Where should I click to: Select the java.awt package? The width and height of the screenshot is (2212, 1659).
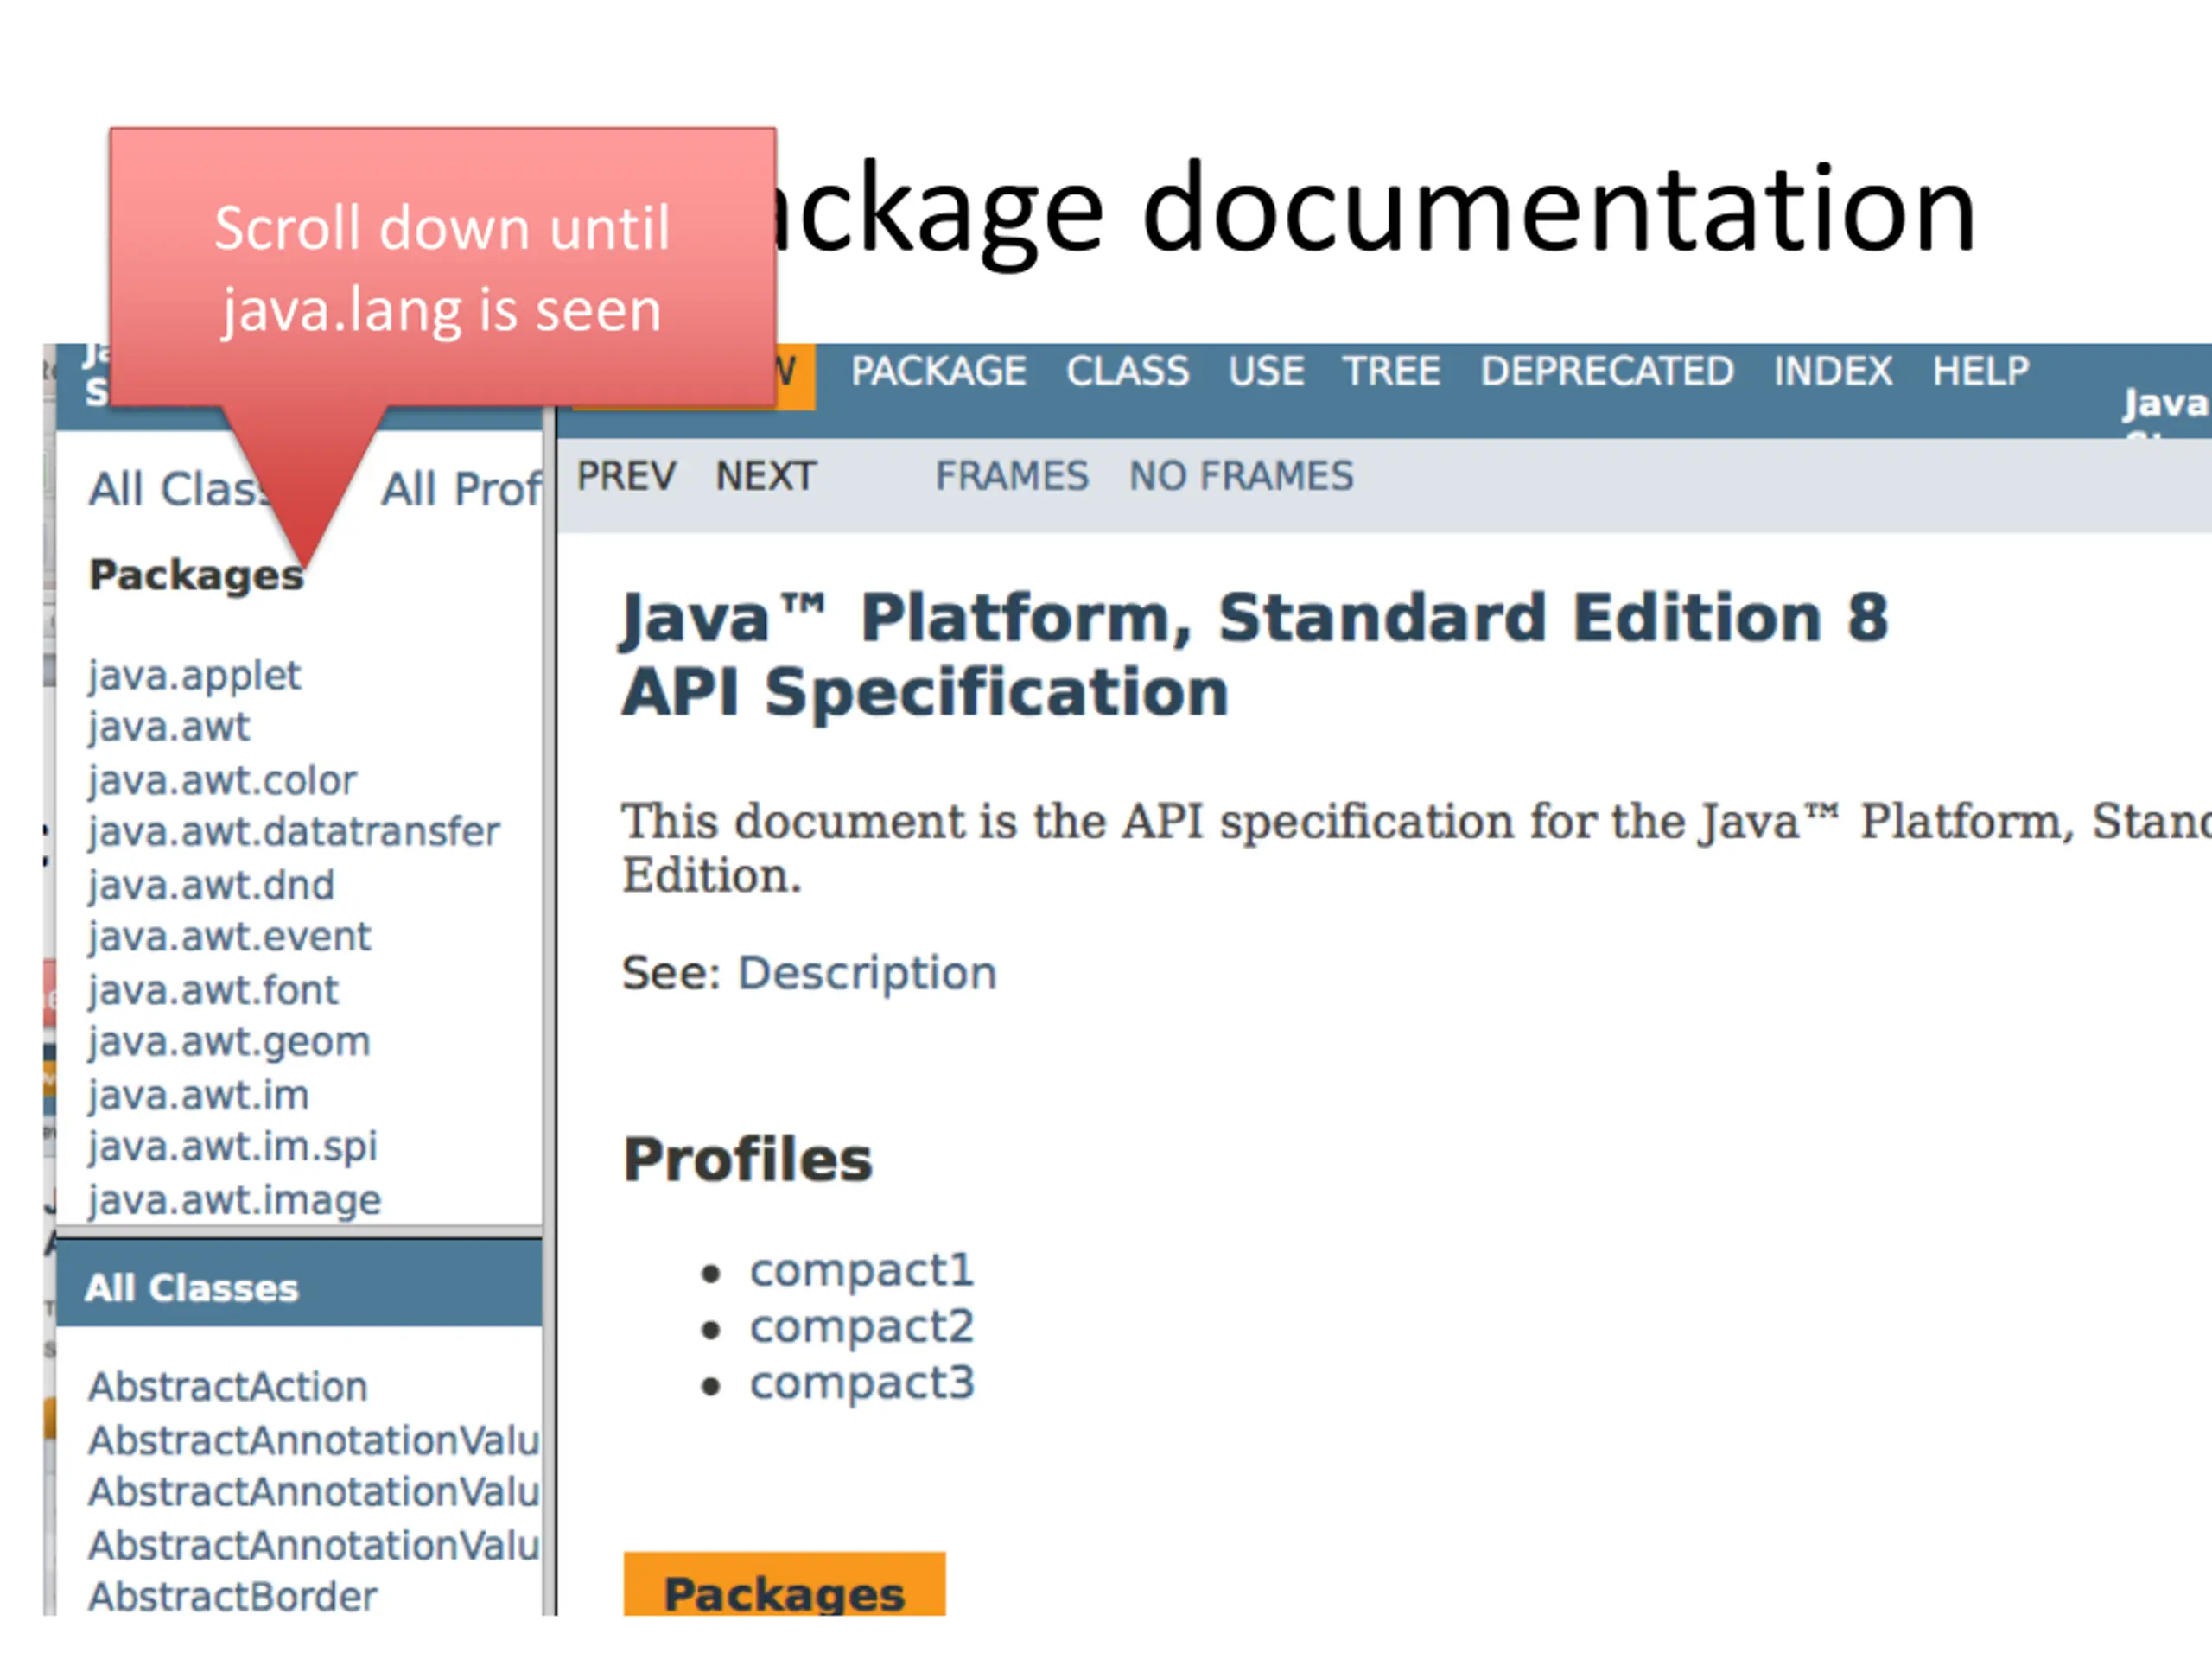tap(169, 727)
